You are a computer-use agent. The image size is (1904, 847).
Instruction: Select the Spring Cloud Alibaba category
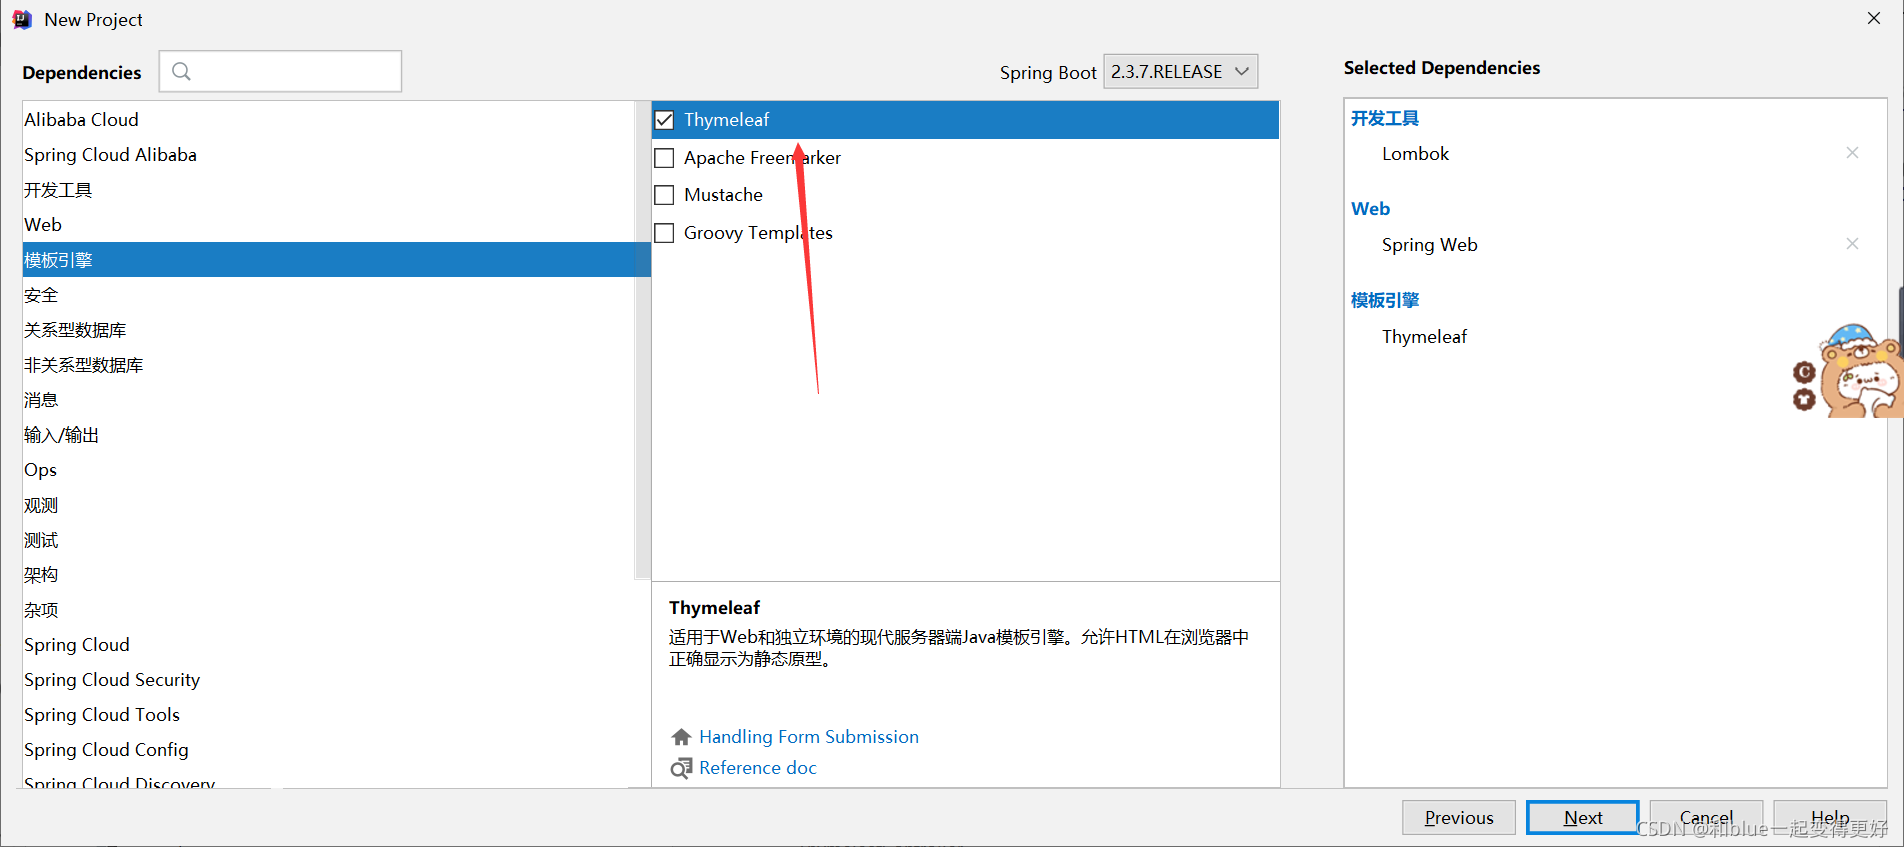pos(329,154)
